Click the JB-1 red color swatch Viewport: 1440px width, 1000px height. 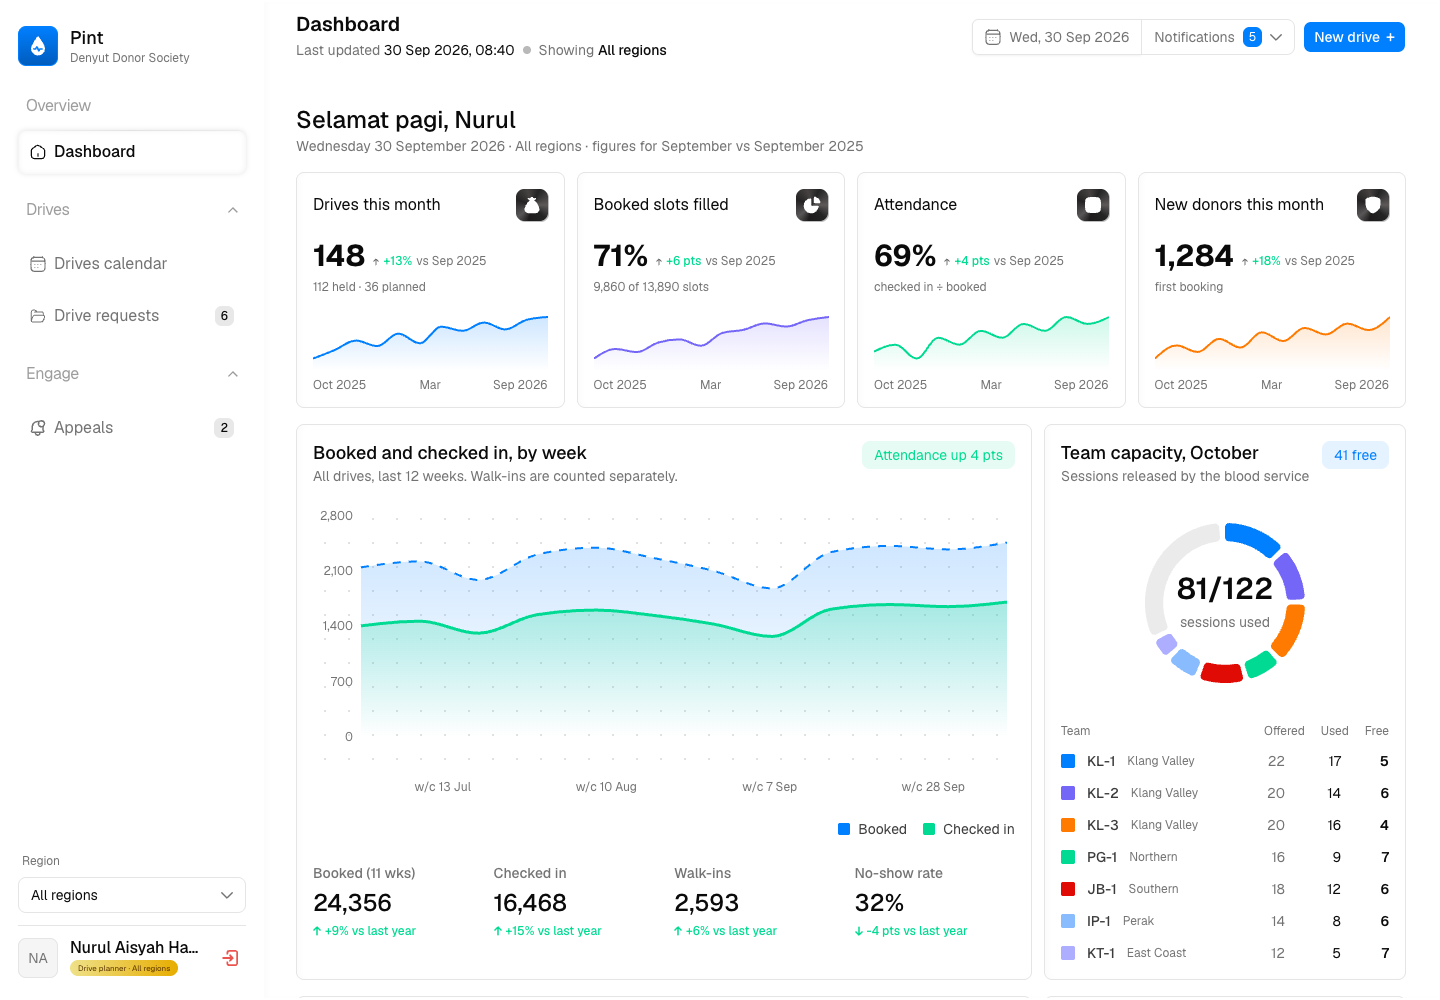(1068, 889)
